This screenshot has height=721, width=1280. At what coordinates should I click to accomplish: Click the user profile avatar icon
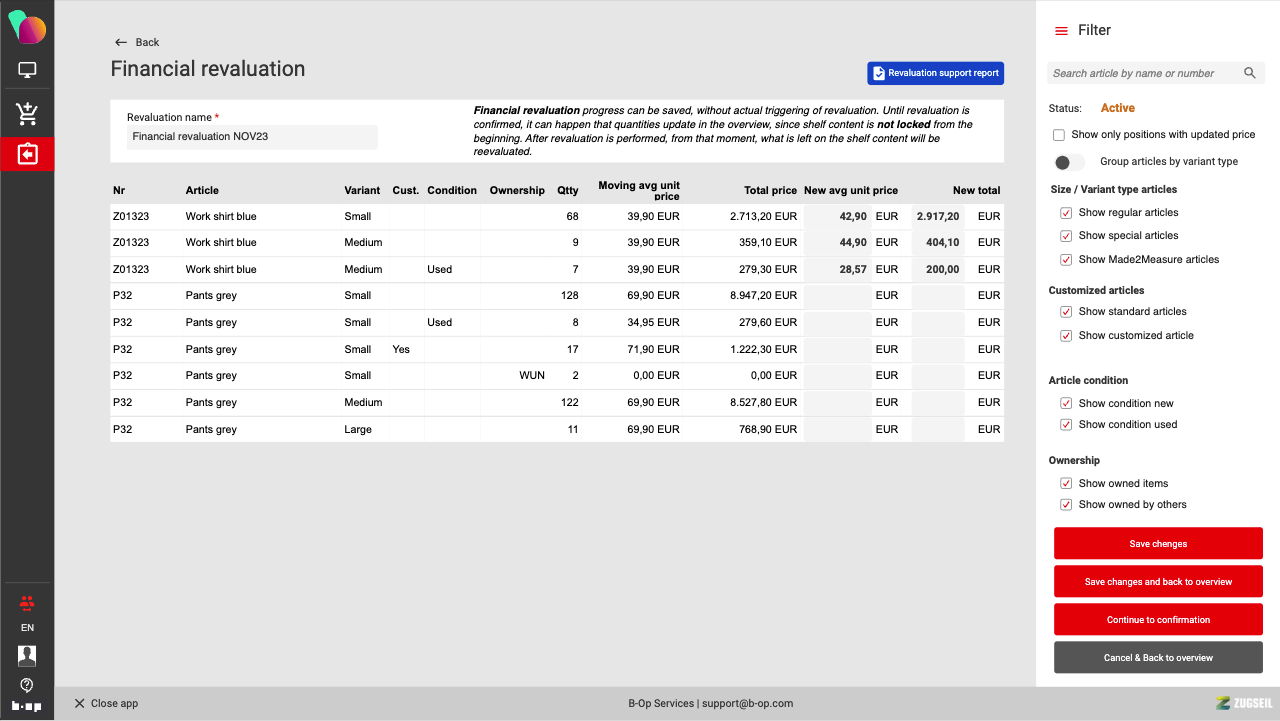[x=27, y=656]
